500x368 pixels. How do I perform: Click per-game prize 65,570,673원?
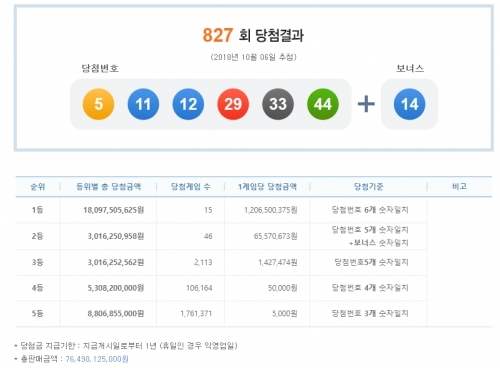276,236
